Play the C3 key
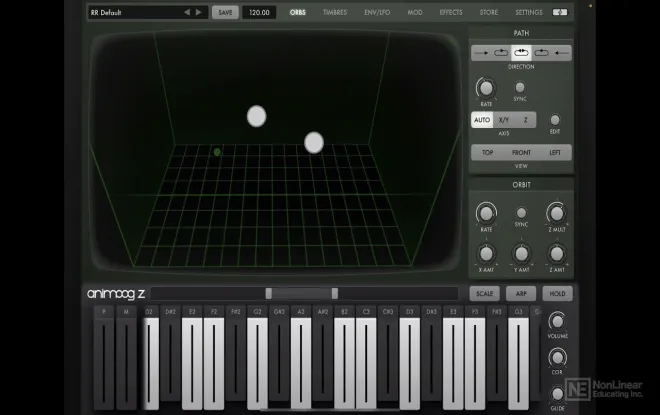The image size is (660, 415). [366, 364]
